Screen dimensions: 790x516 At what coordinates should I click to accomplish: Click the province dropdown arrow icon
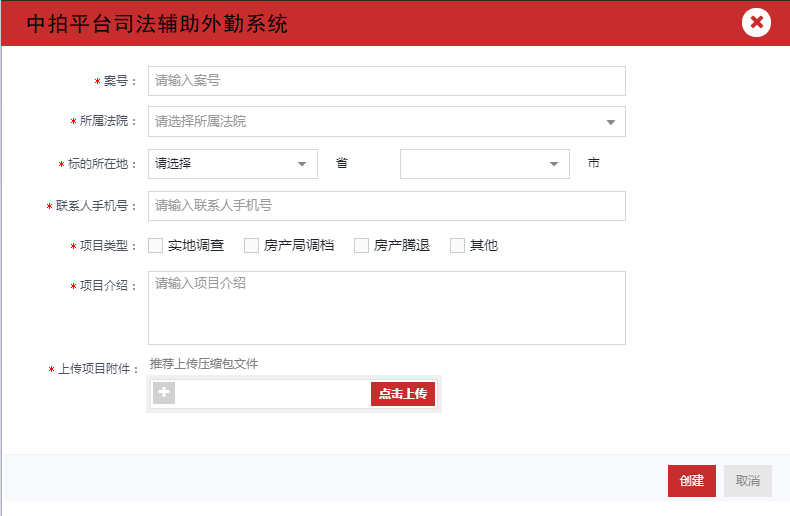[x=302, y=164]
